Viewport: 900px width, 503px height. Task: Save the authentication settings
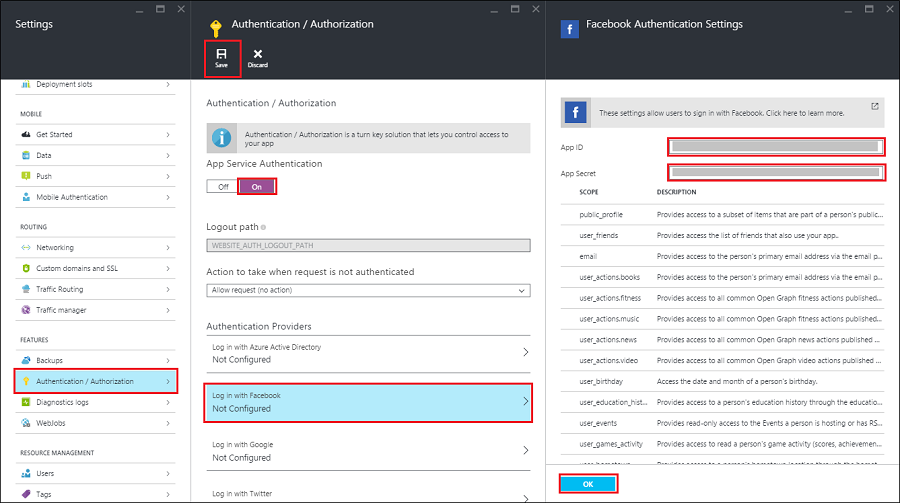222,58
